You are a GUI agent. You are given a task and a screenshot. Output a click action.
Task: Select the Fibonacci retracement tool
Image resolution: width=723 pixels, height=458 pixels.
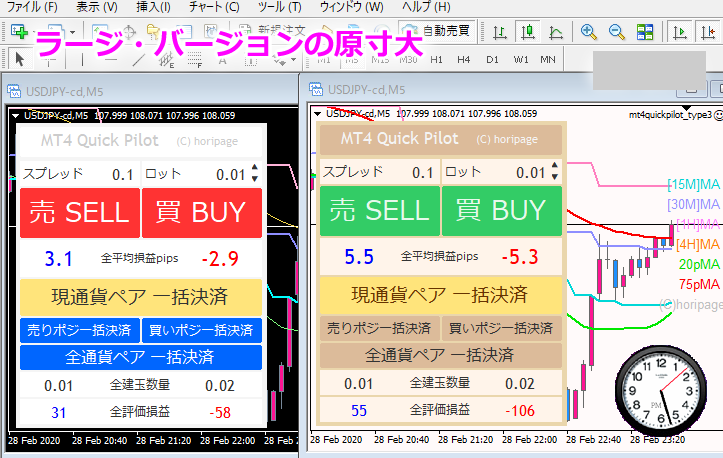(x=195, y=59)
